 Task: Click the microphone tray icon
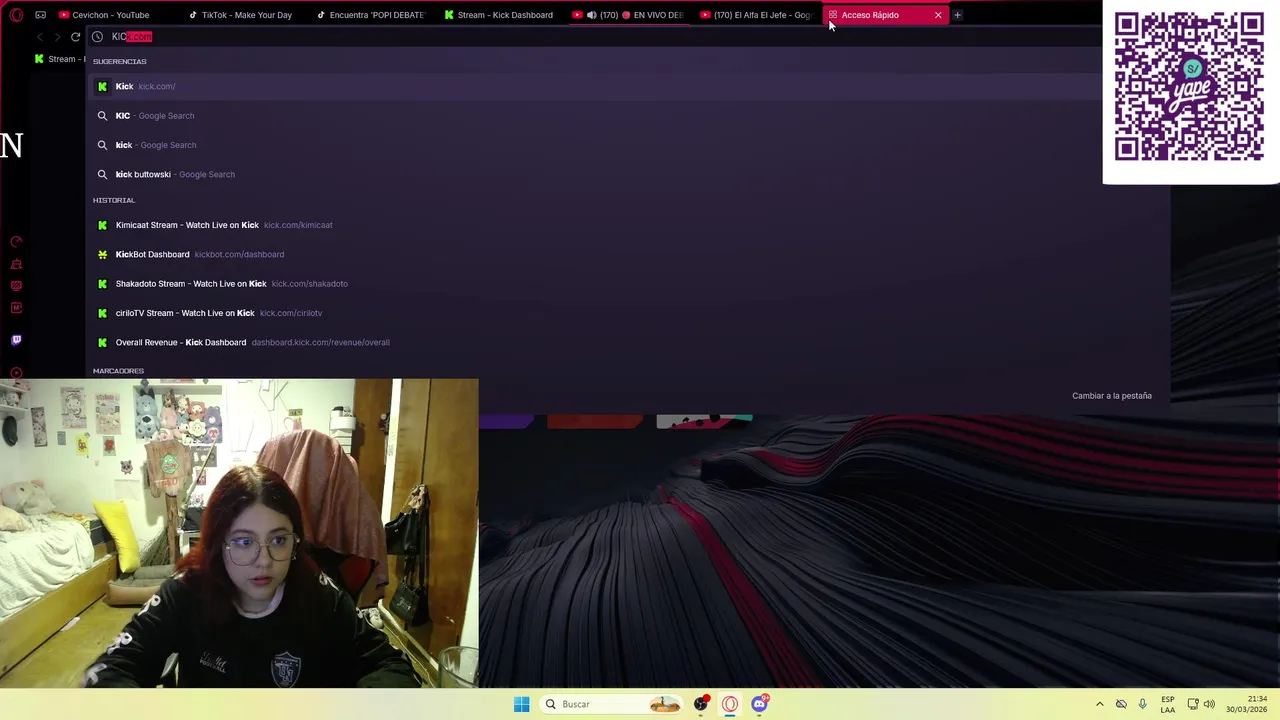(x=1142, y=704)
